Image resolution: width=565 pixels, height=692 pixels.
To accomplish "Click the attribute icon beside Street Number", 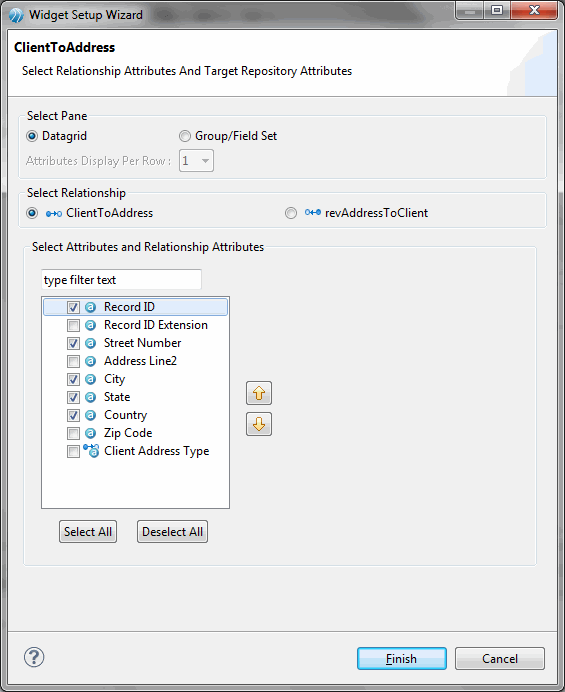I will pyautogui.click(x=90, y=343).
